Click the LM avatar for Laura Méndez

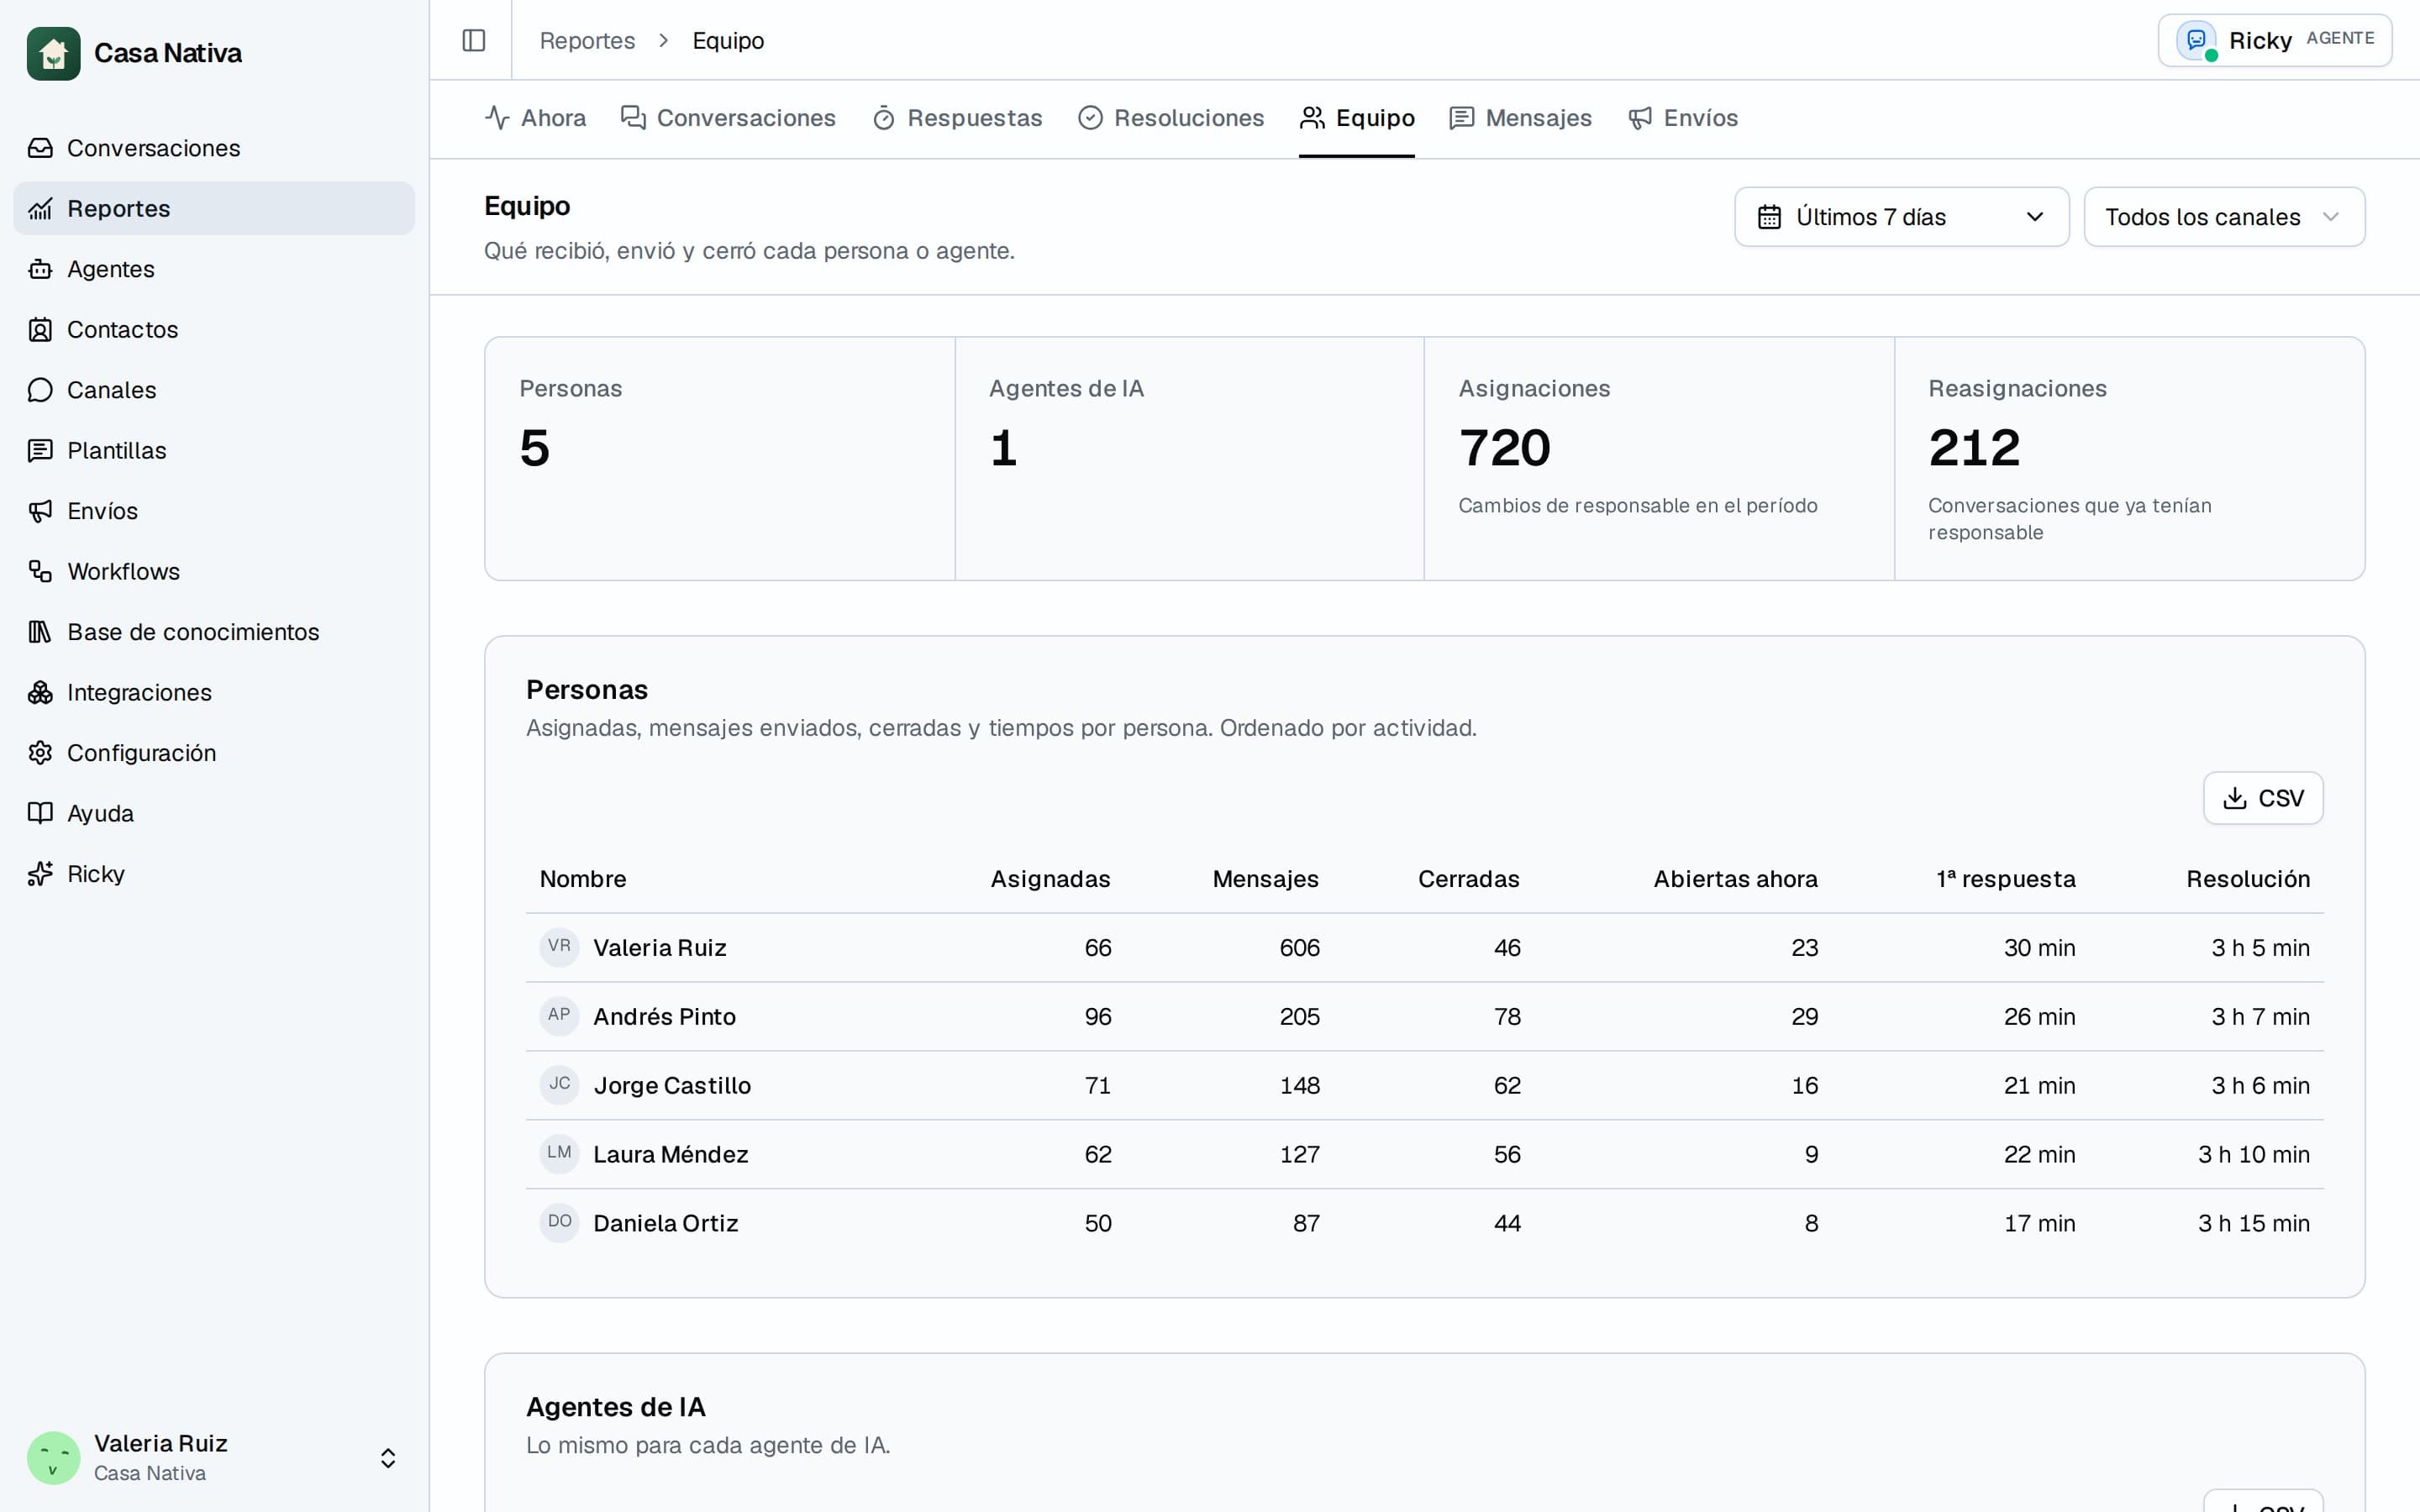559,1154
